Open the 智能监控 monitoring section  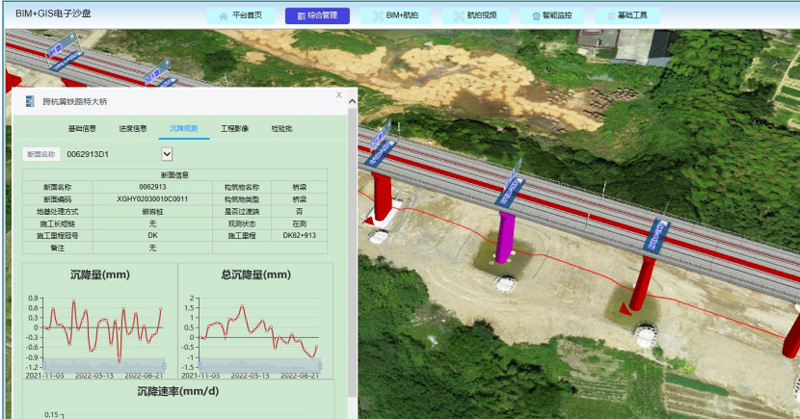tap(552, 16)
